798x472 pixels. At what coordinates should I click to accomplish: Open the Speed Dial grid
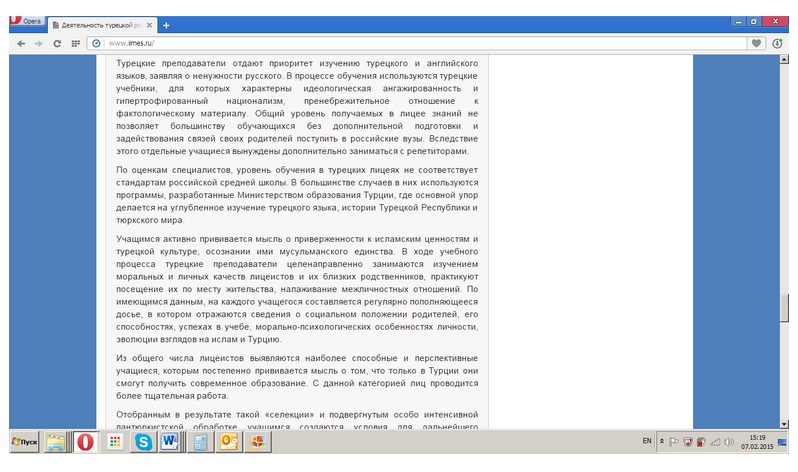[75, 44]
